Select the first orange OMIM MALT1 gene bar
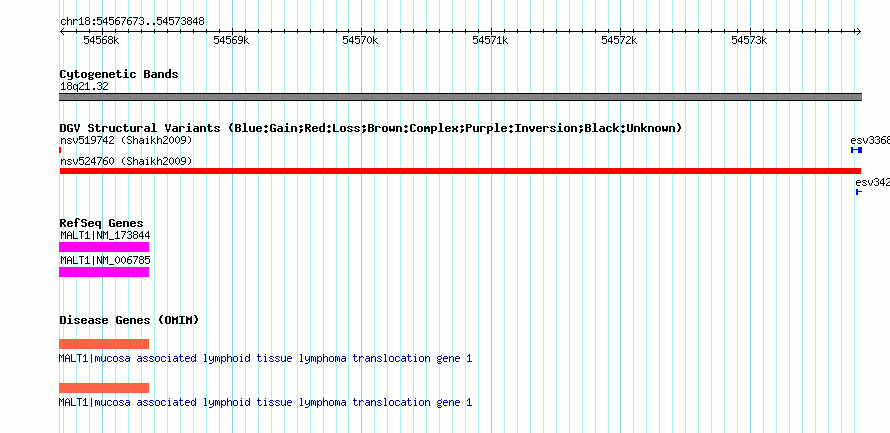890x433 pixels. (104, 344)
